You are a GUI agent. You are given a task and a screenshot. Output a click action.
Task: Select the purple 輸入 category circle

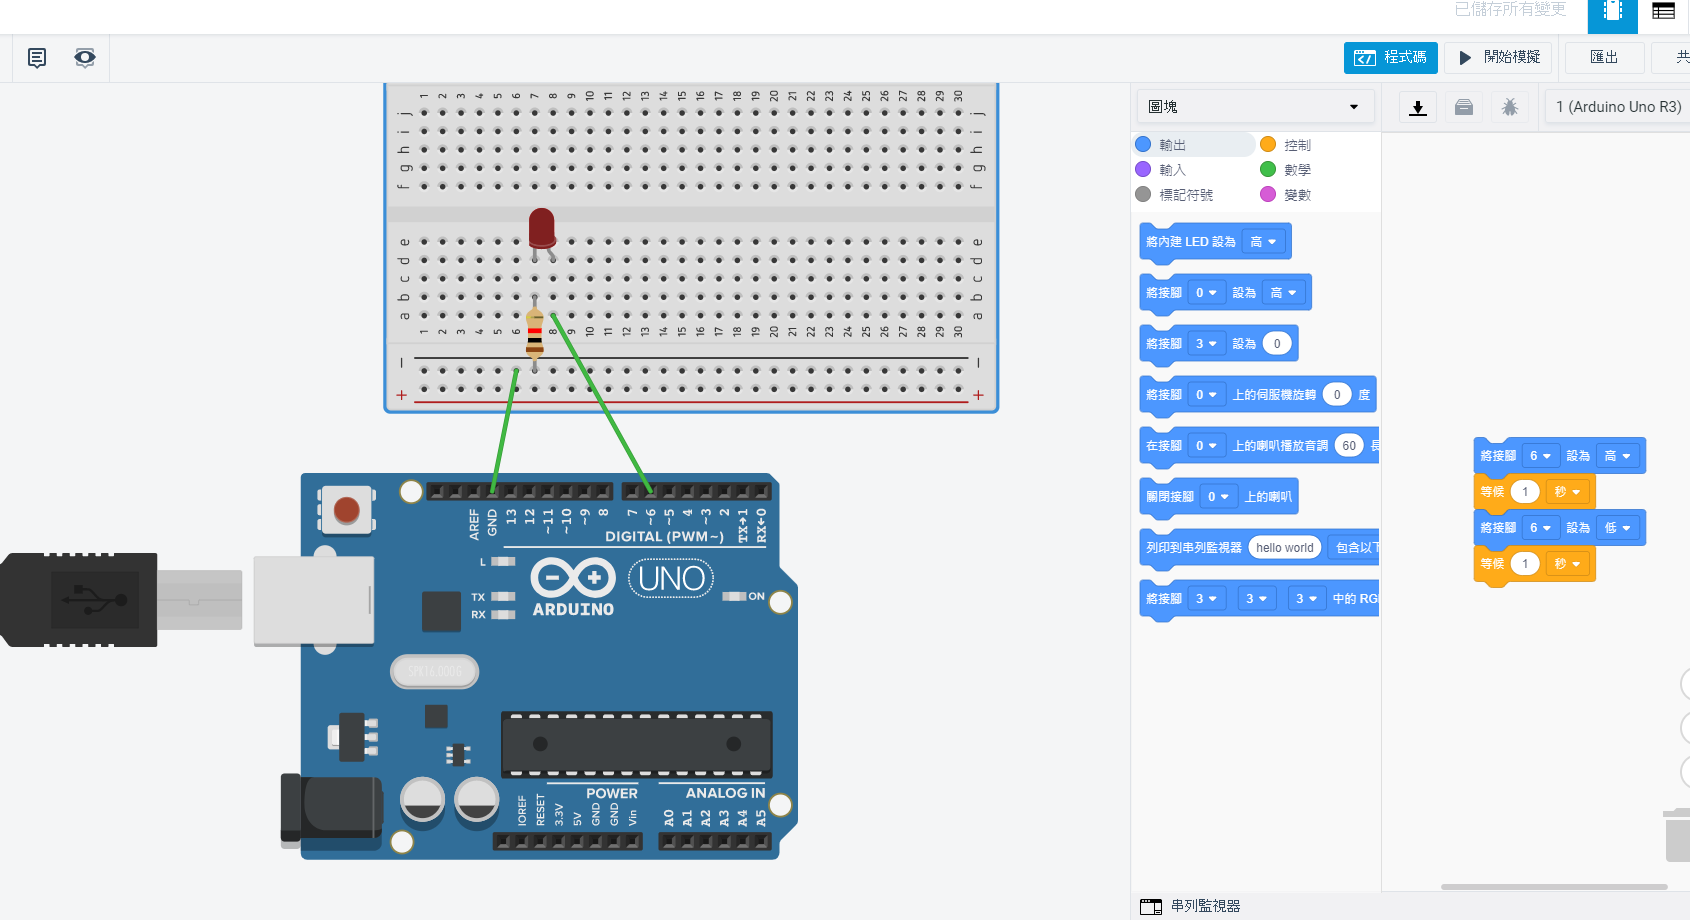tap(1143, 170)
